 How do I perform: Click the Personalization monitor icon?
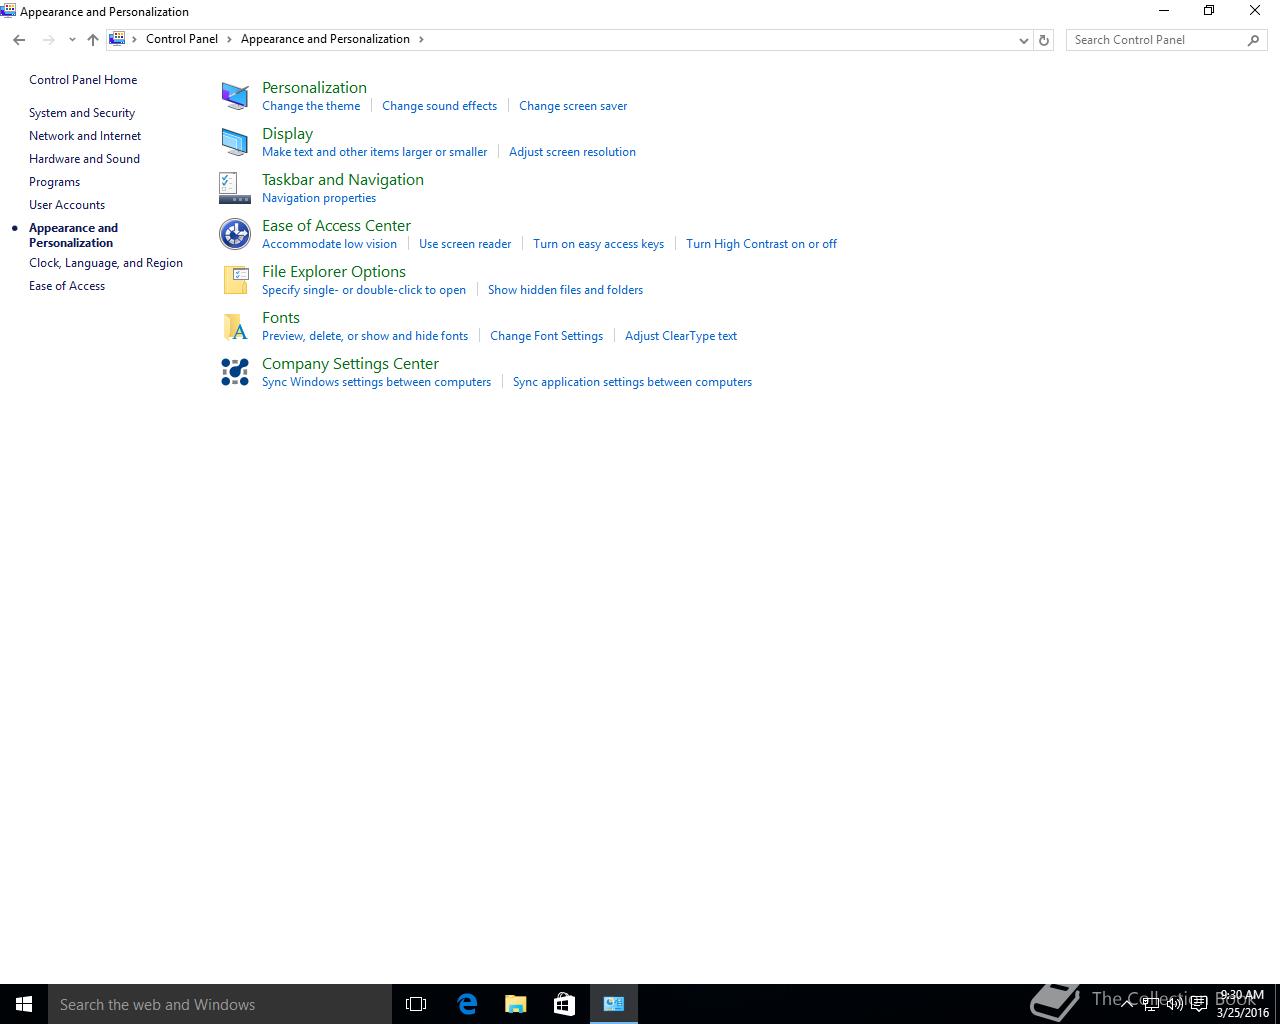pos(235,96)
